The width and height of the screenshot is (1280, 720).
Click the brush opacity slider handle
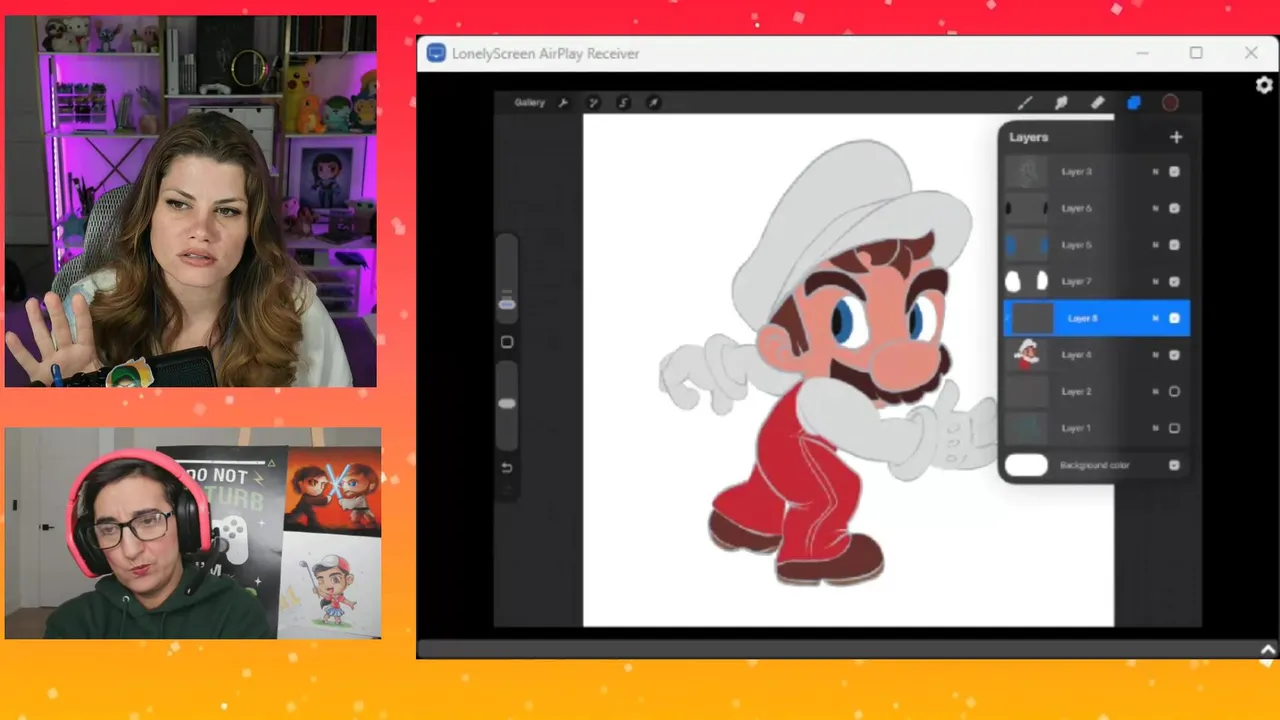click(507, 403)
